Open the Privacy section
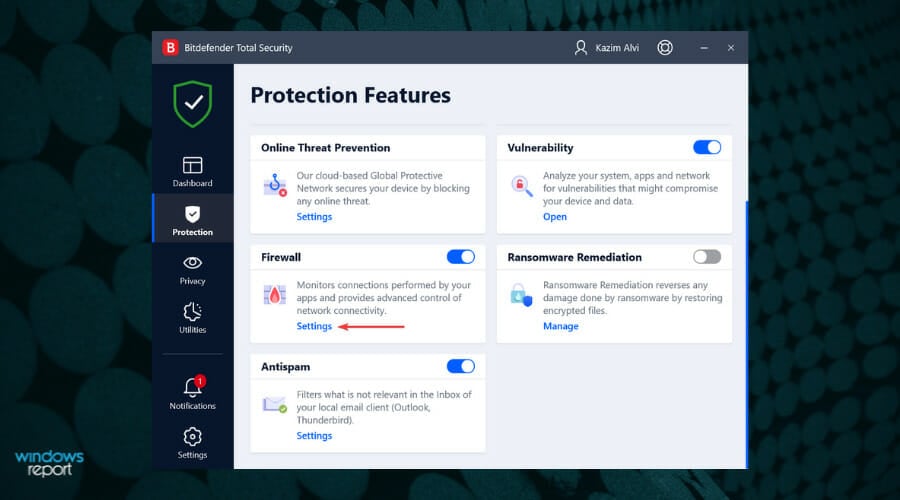This screenshot has height=500, width=900. point(192,270)
